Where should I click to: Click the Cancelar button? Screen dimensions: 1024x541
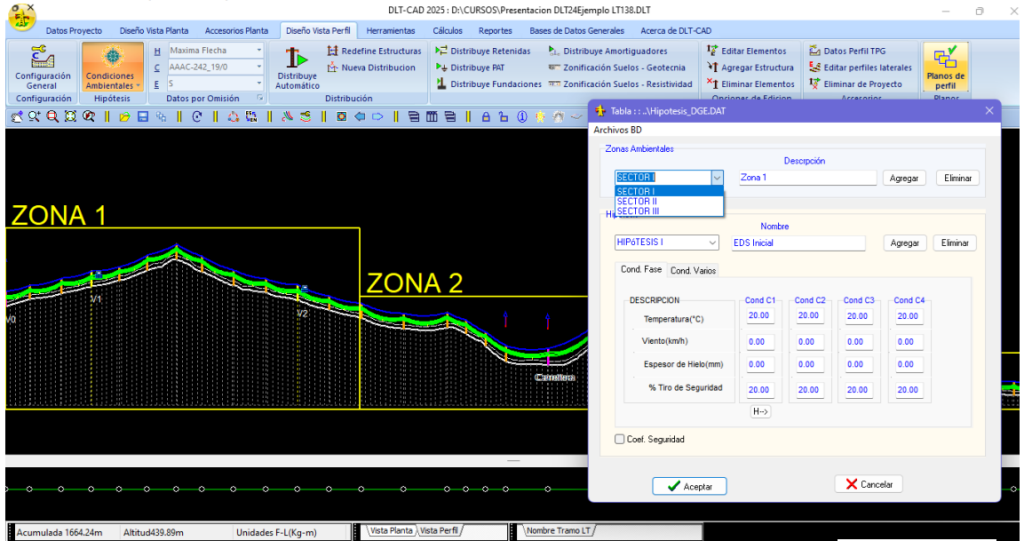pos(868,484)
